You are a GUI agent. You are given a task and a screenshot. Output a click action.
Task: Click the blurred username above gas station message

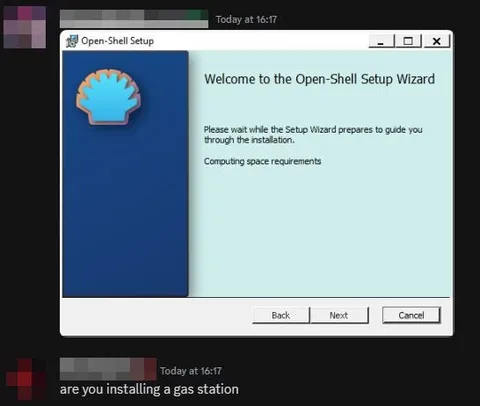click(x=108, y=369)
